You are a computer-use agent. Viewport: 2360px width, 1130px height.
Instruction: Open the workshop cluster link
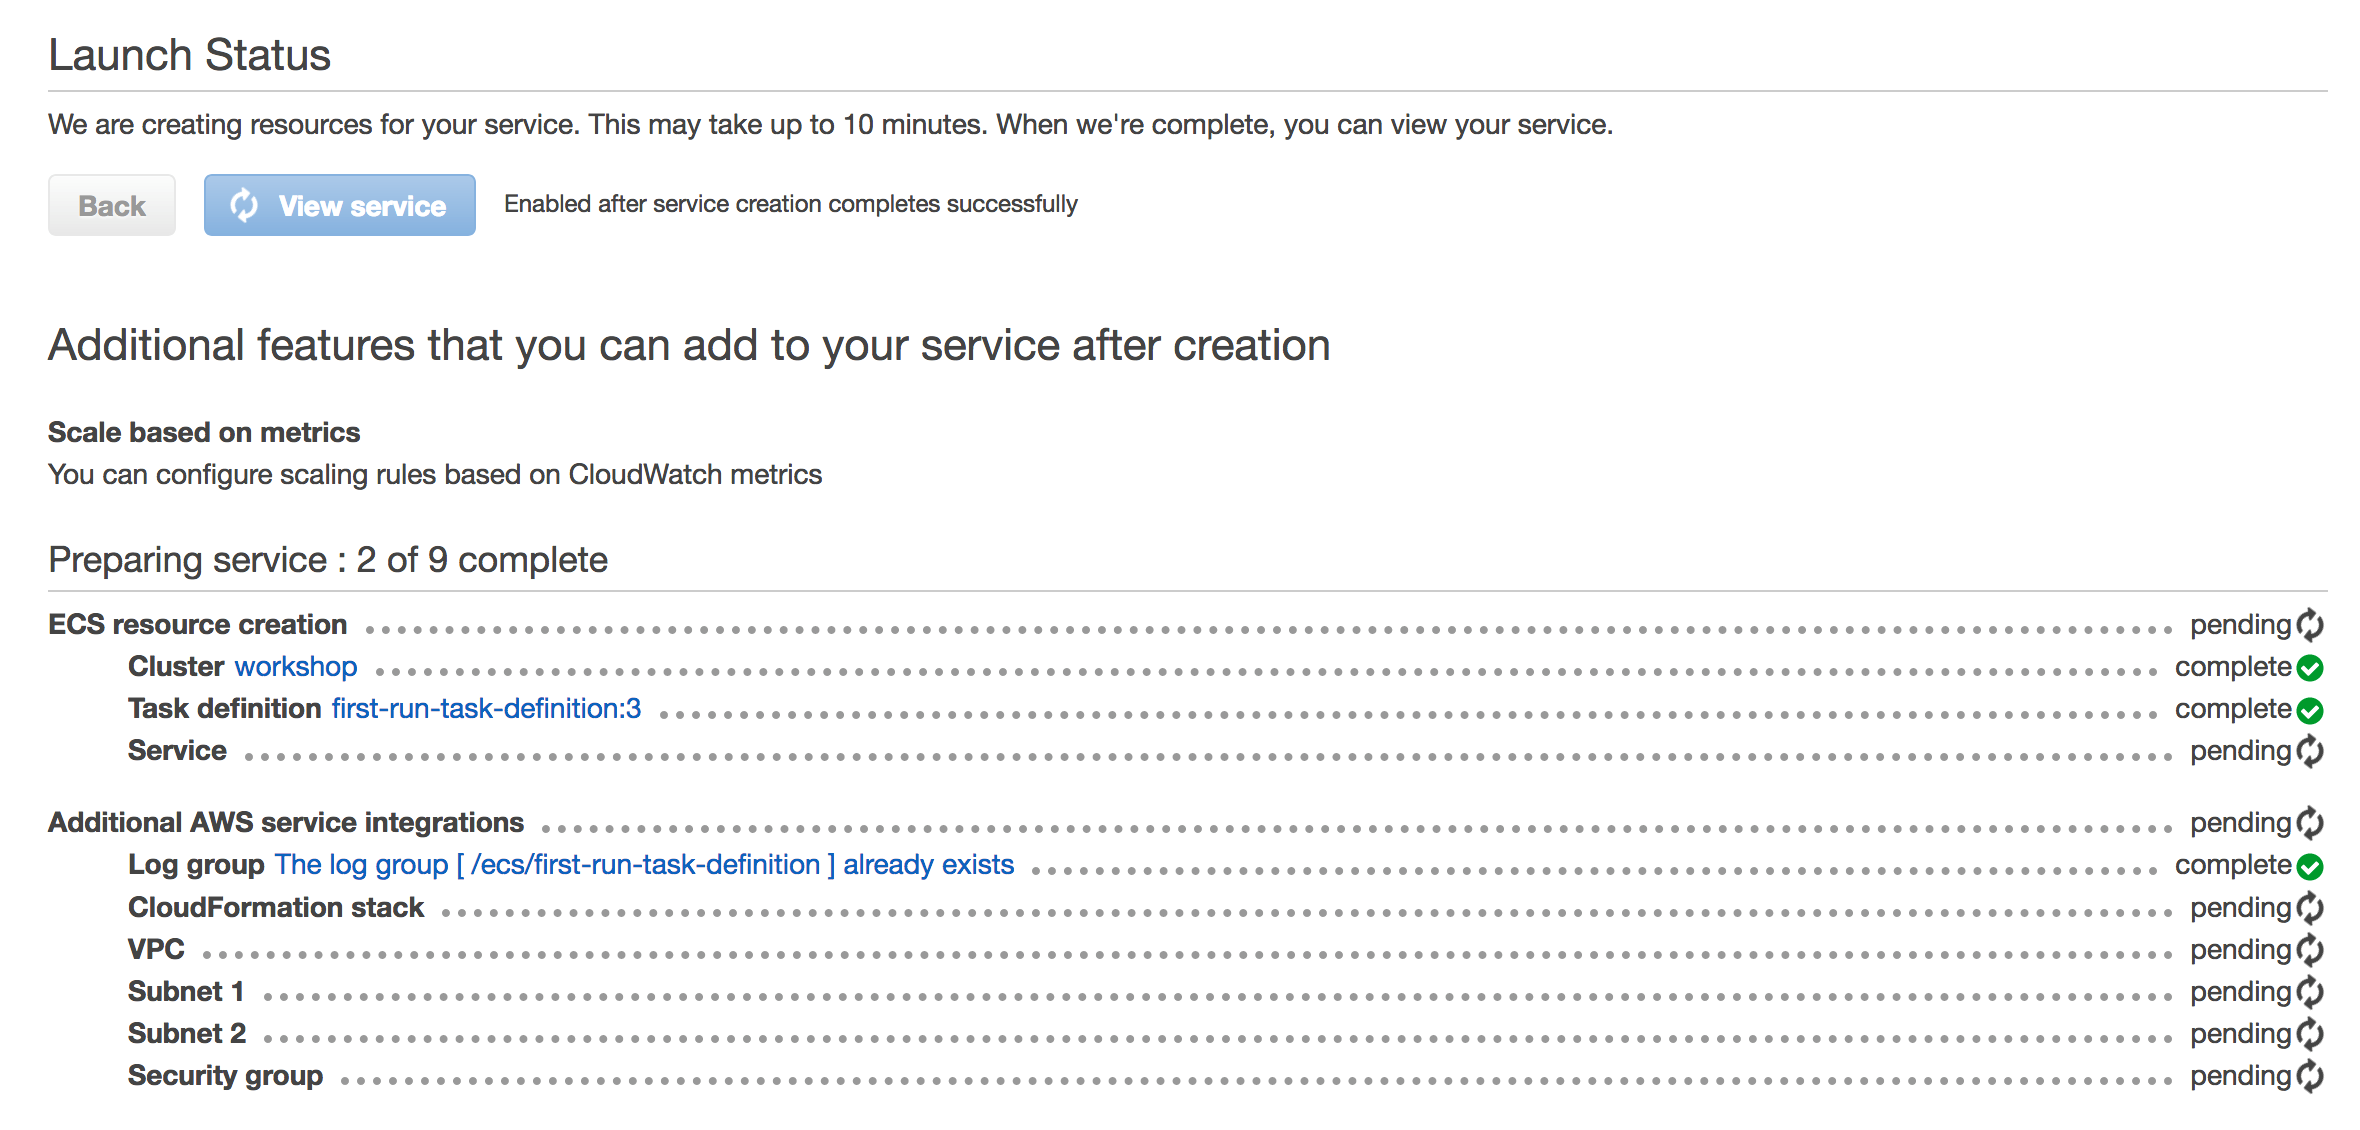[296, 666]
